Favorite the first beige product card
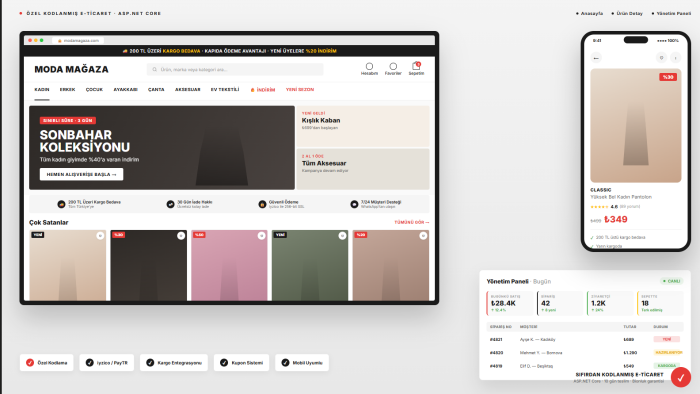The image size is (700, 394). pyautogui.click(x=100, y=236)
